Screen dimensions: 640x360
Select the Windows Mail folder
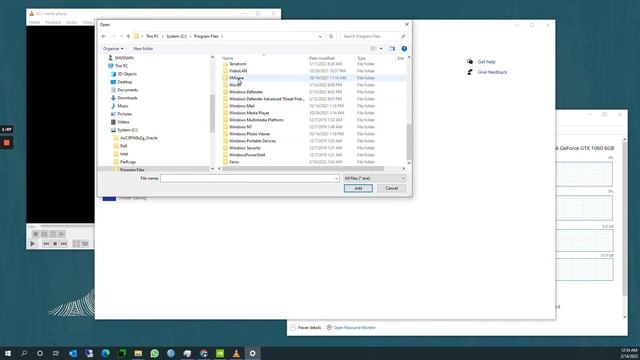pos(242,106)
